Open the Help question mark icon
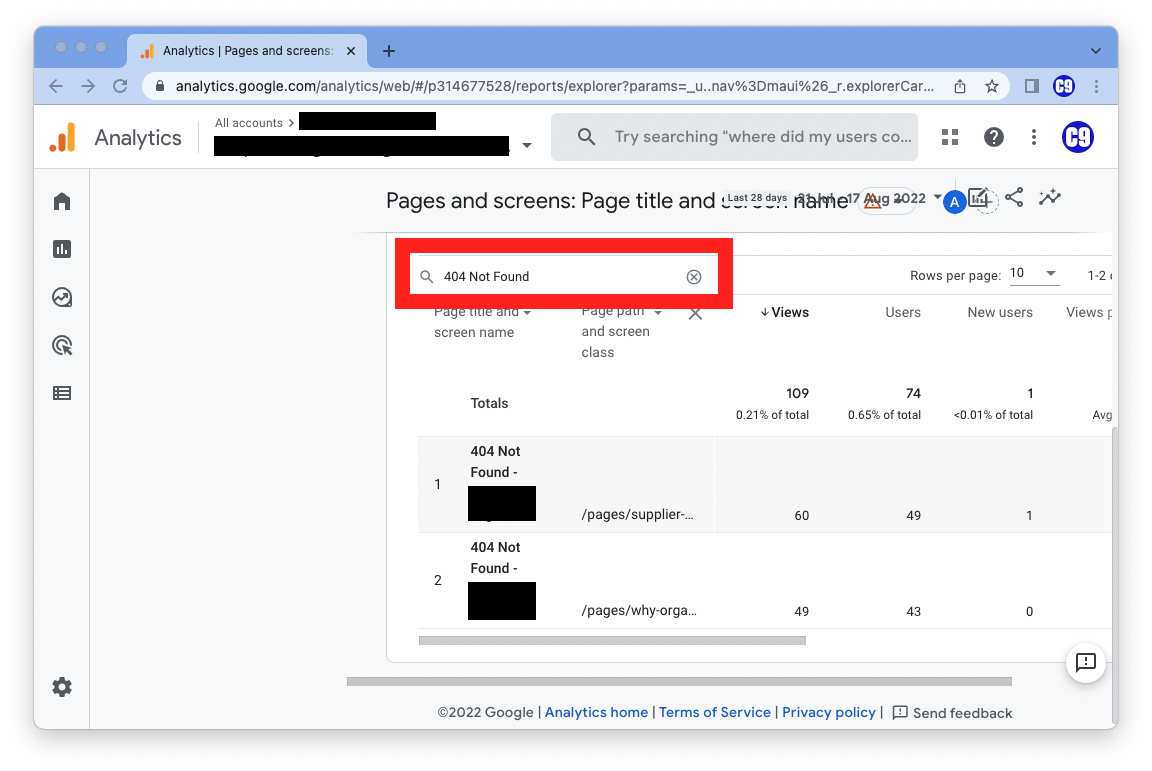This screenshot has height=771, width=1152. coord(993,137)
